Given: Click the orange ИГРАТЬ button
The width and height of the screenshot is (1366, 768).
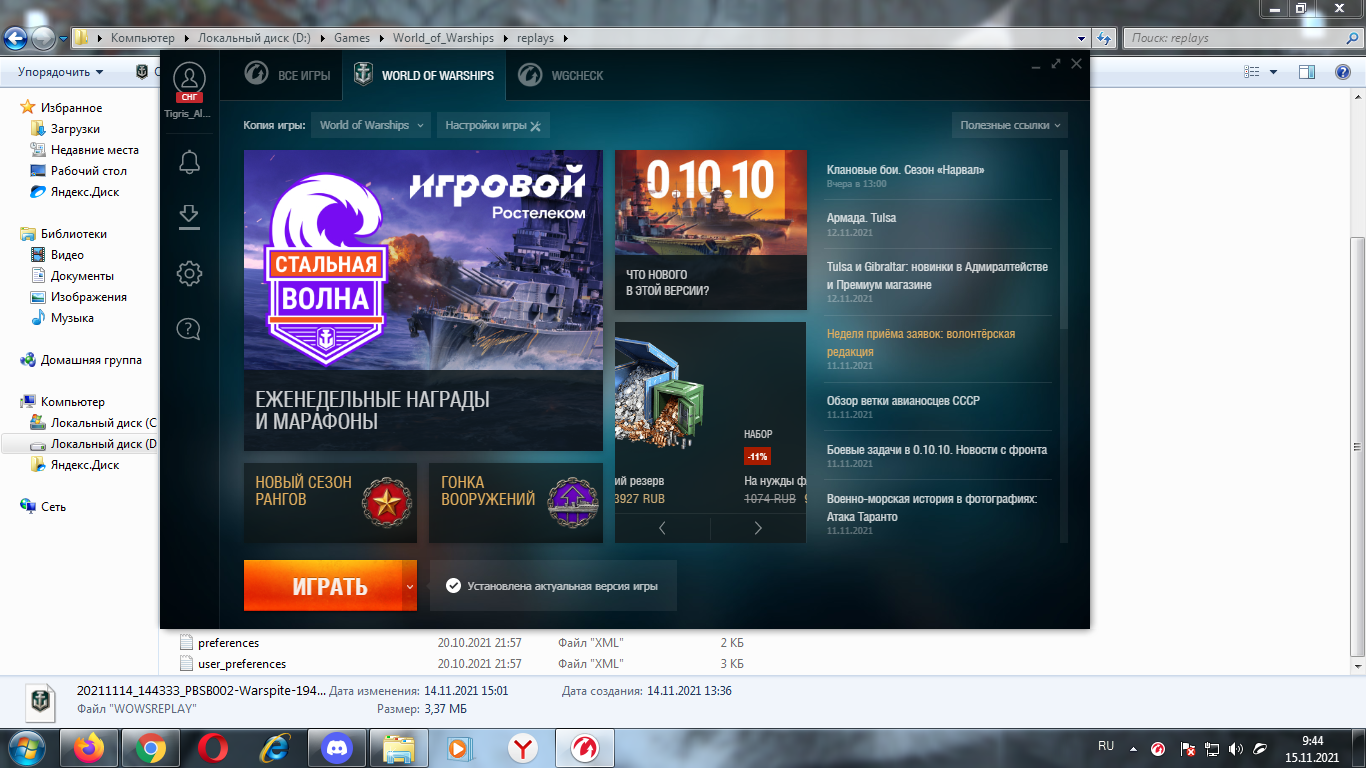Looking at the screenshot, I should pos(324,586).
